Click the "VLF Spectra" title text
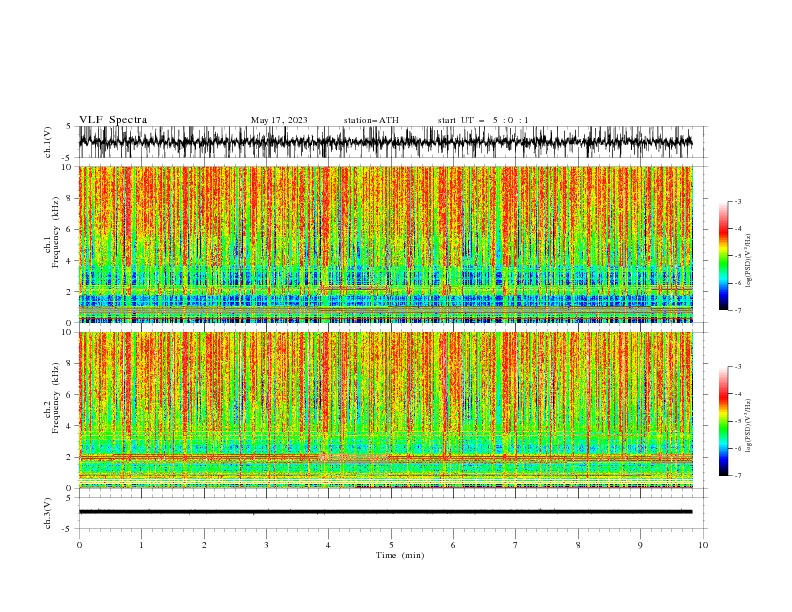792x612 pixels. pos(113,120)
